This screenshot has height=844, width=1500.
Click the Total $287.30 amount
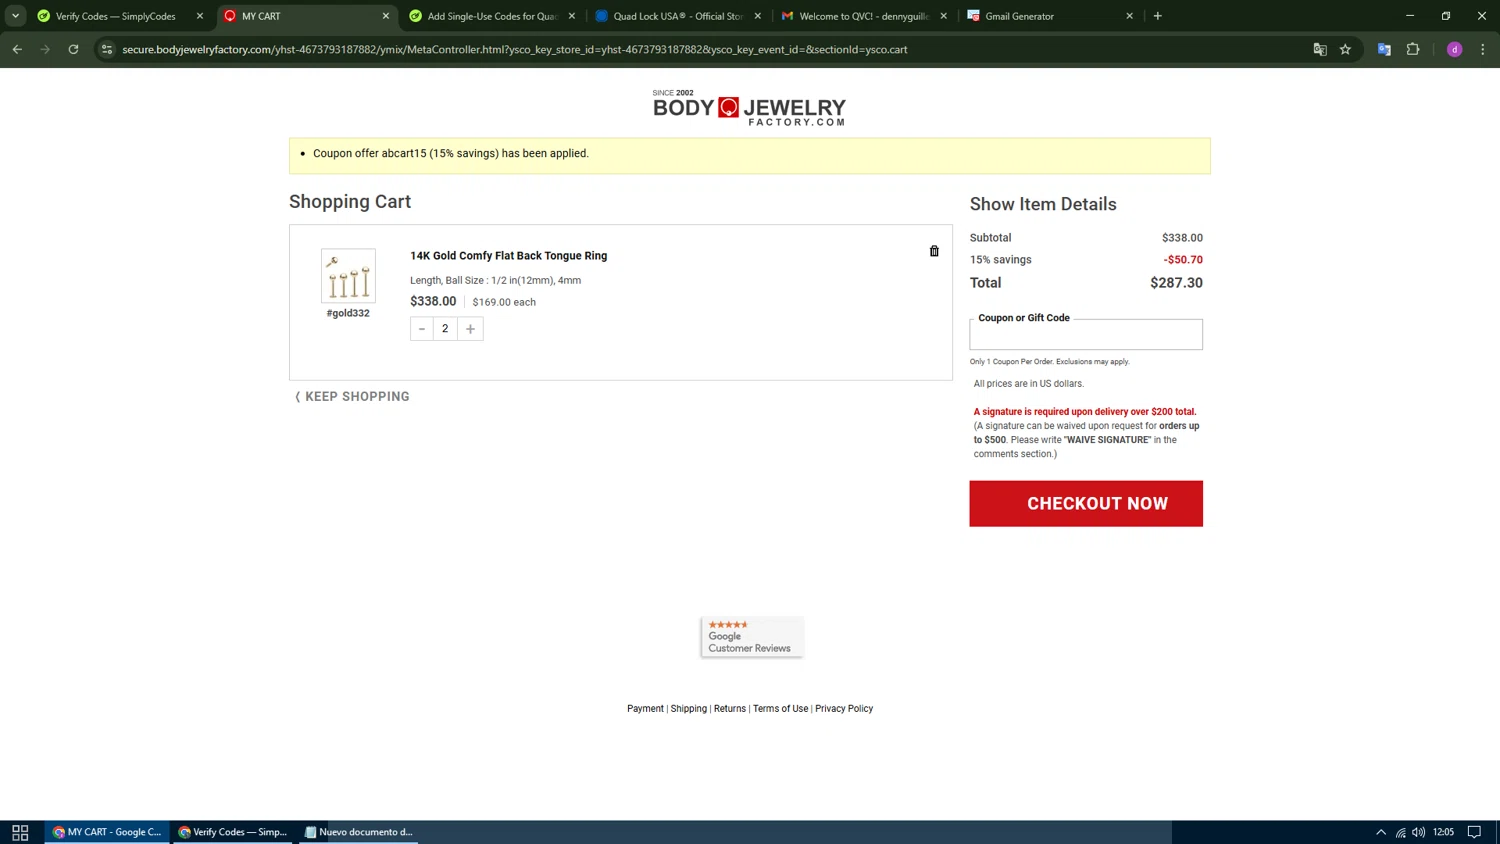click(x=1176, y=283)
